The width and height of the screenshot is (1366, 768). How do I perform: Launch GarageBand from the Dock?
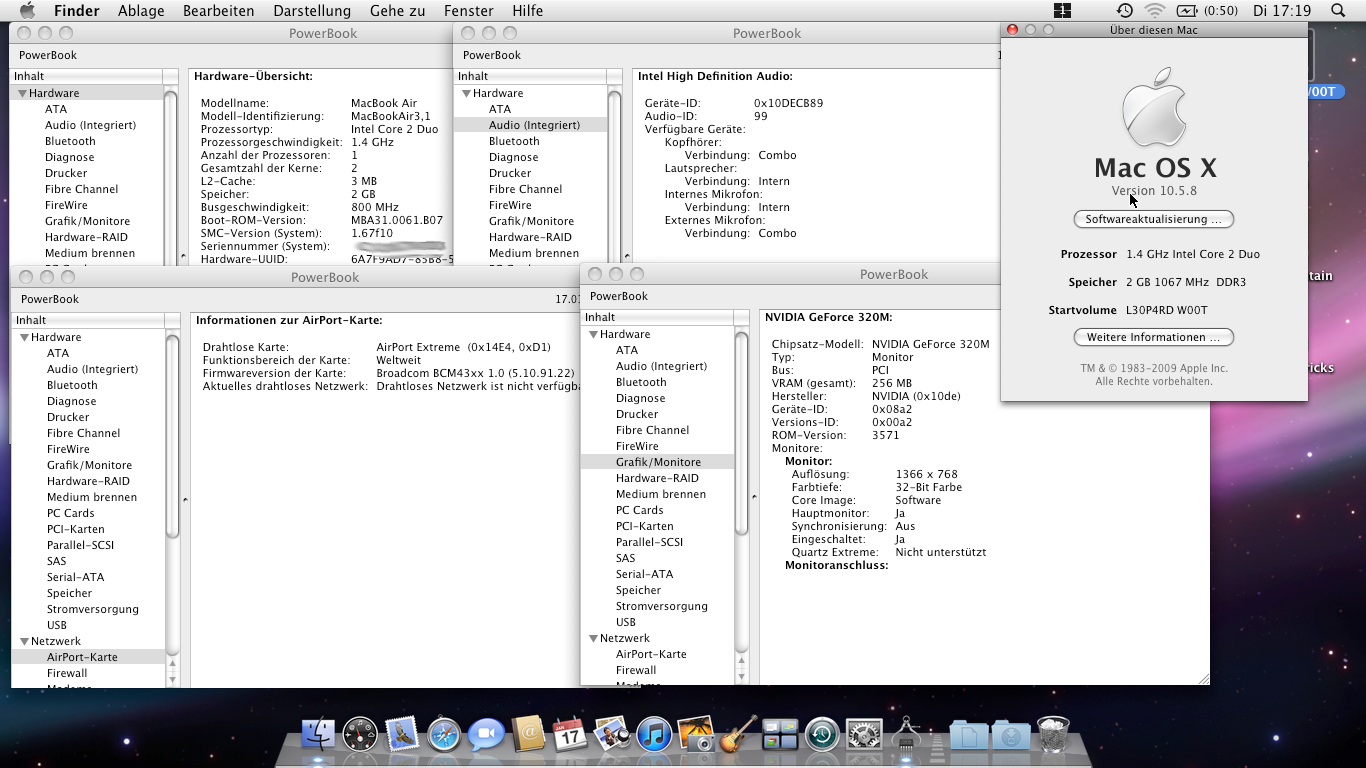tap(738, 735)
